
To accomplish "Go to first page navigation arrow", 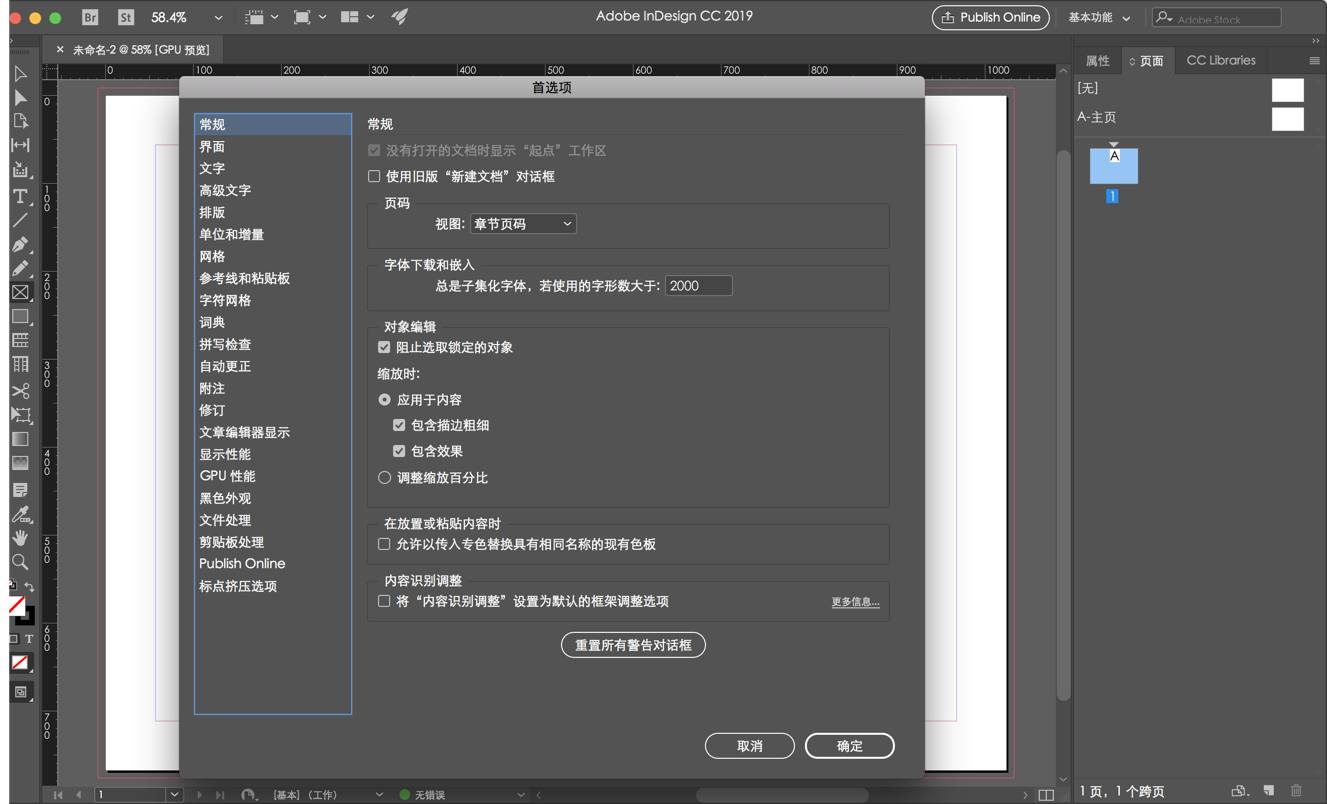I will point(58,795).
